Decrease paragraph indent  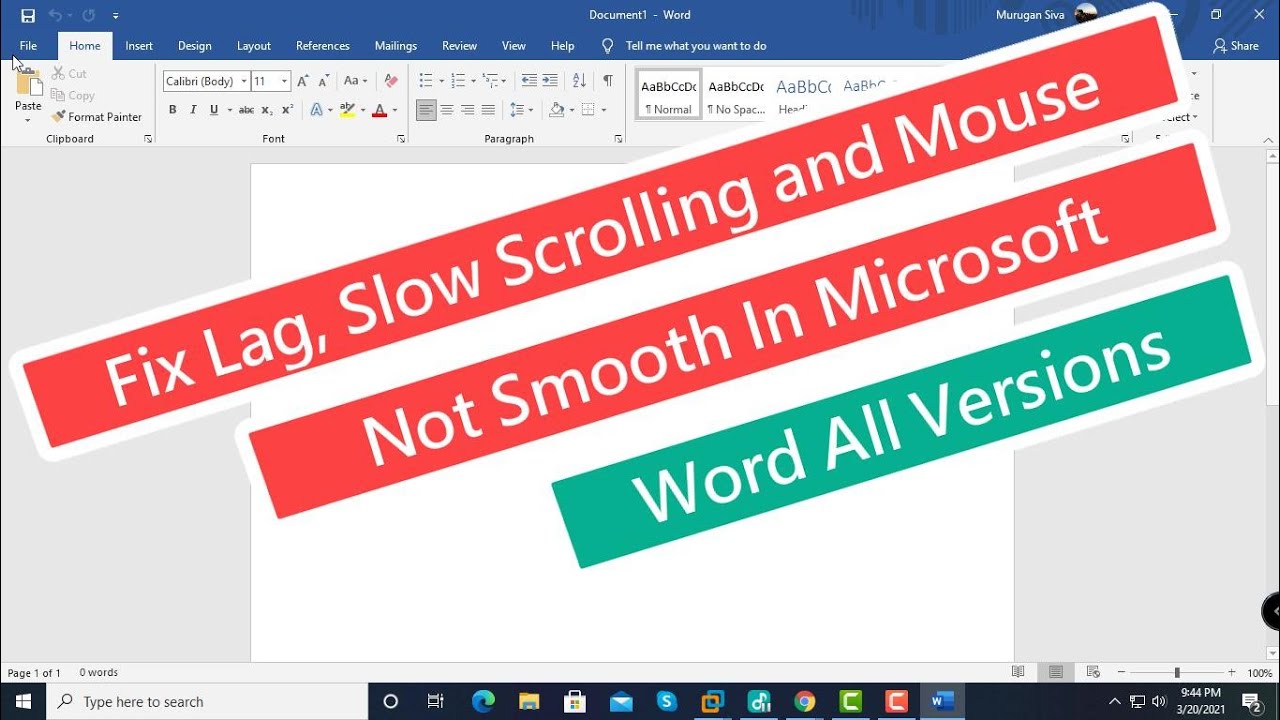pyautogui.click(x=529, y=81)
